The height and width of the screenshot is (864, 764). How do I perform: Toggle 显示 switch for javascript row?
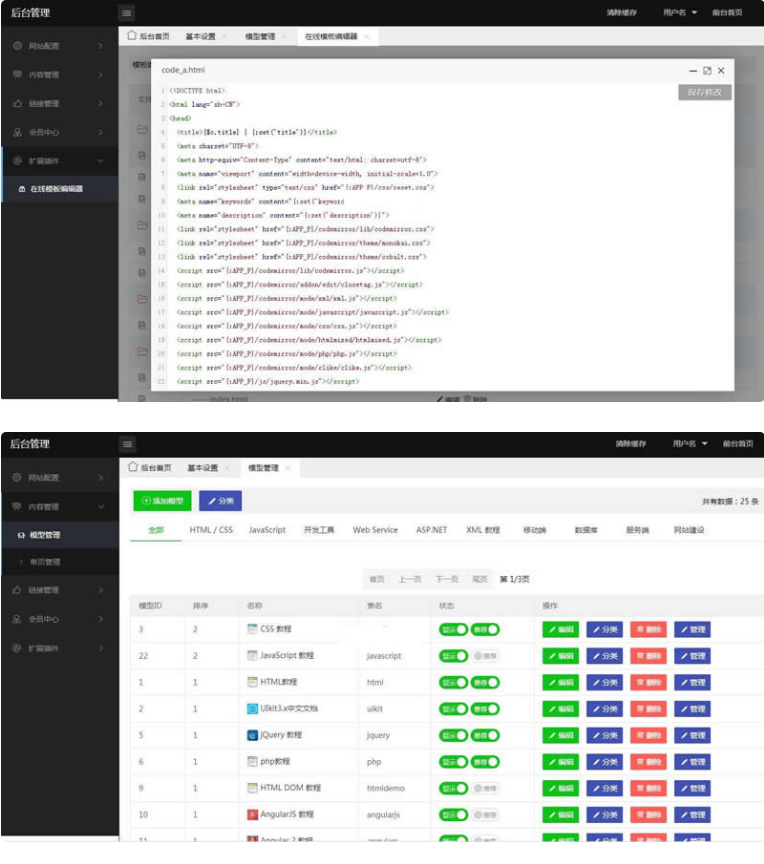453,656
